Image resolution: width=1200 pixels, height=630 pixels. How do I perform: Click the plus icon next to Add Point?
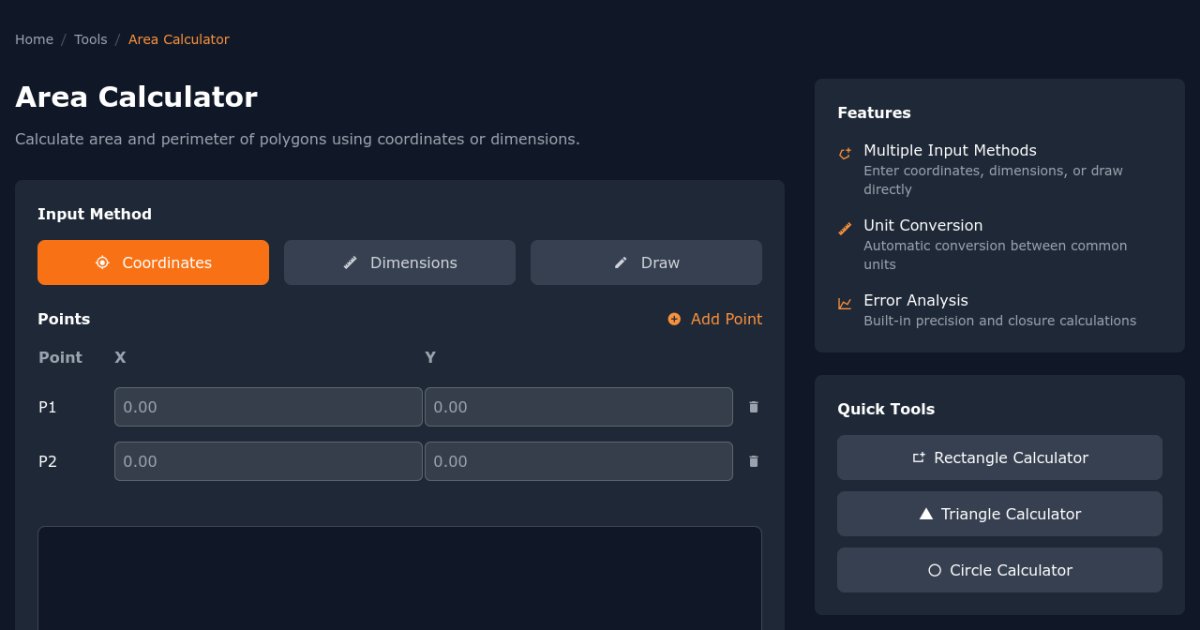coord(673,318)
